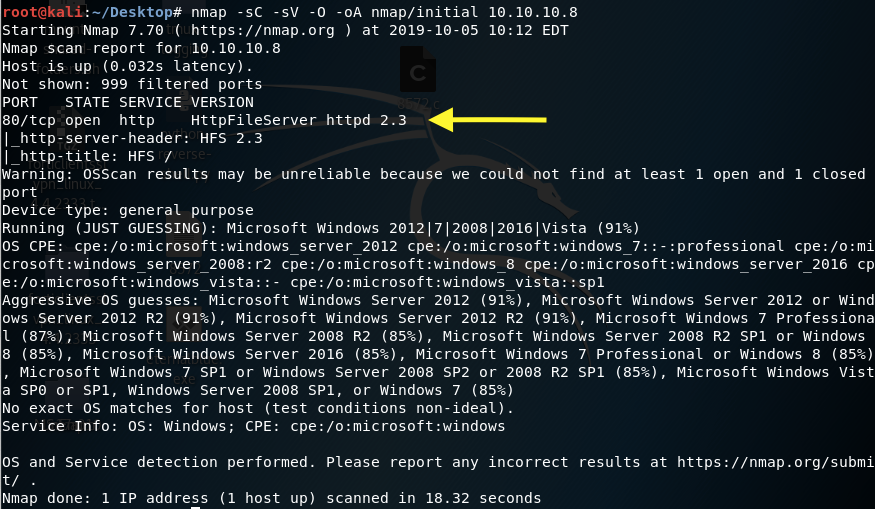Click the 'Not shown: 999 filtered ports' line
This screenshot has width=875, height=509.
pyautogui.click(x=132, y=84)
